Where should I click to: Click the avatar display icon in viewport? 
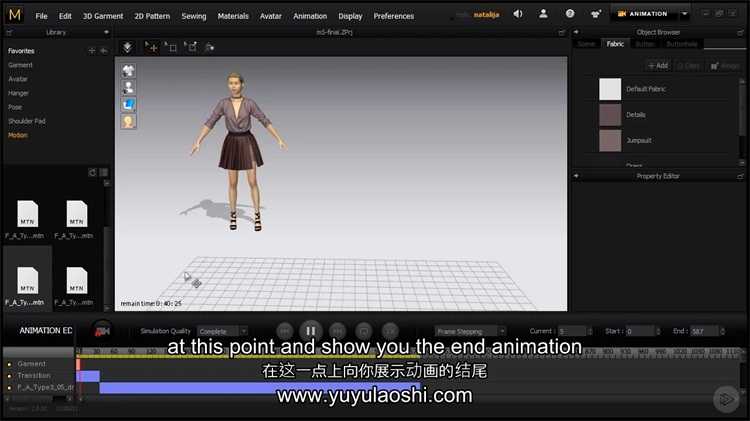click(128, 88)
